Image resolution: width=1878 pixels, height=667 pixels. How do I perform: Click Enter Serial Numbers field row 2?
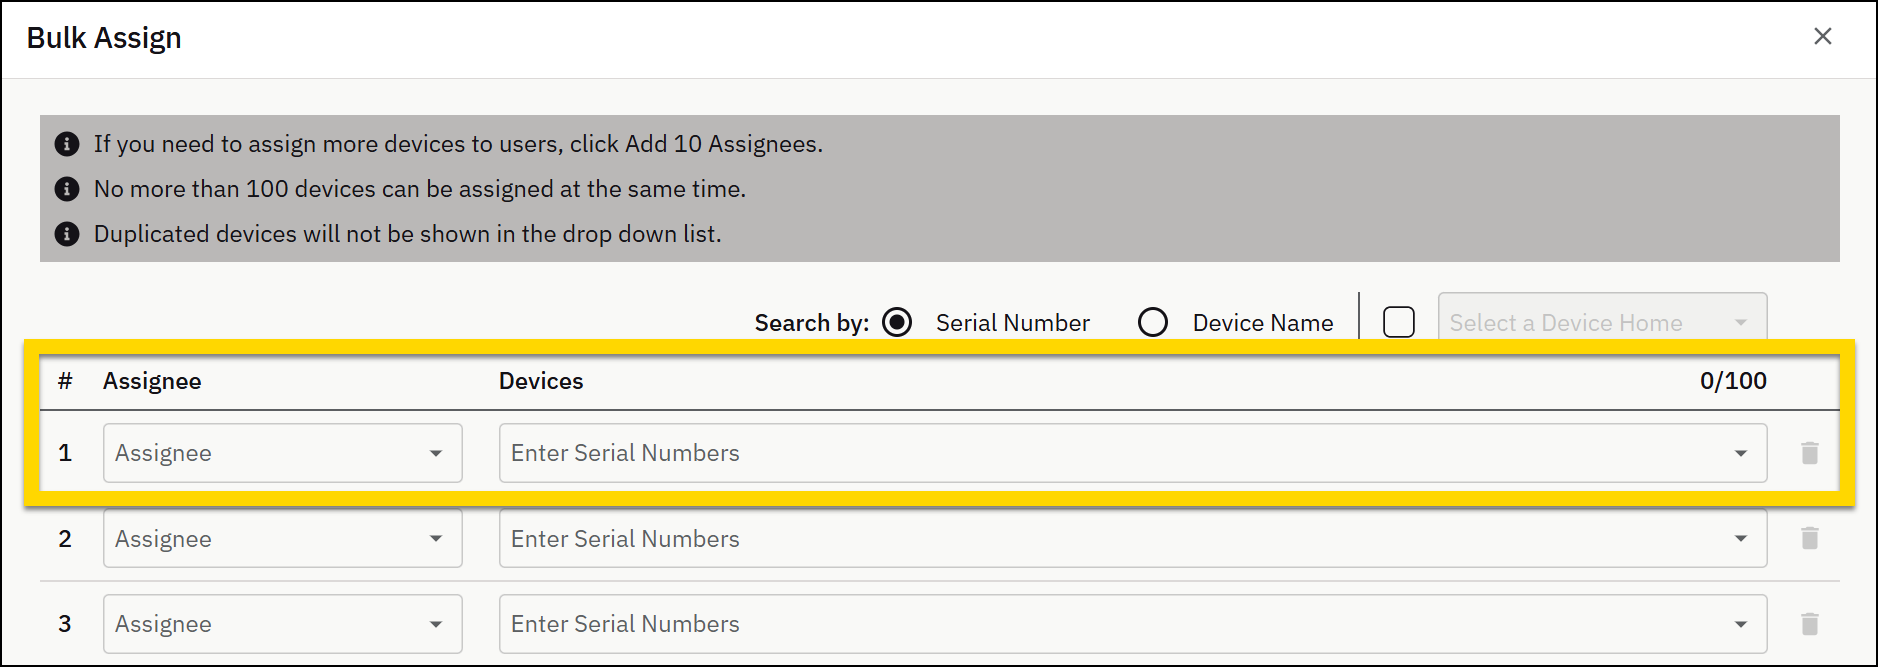click(1133, 538)
